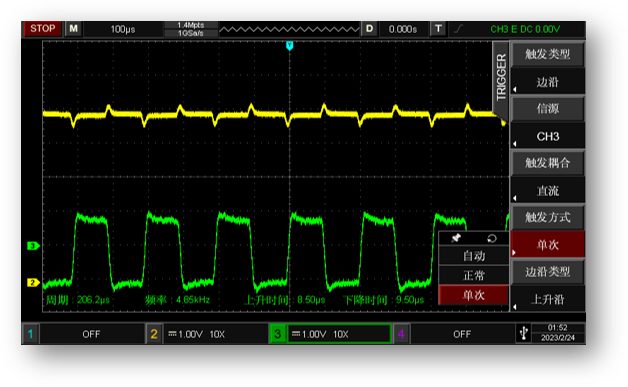Click the 周期 206.2µs measurement
Viewport: 628px width, 387px height.
pos(77,300)
